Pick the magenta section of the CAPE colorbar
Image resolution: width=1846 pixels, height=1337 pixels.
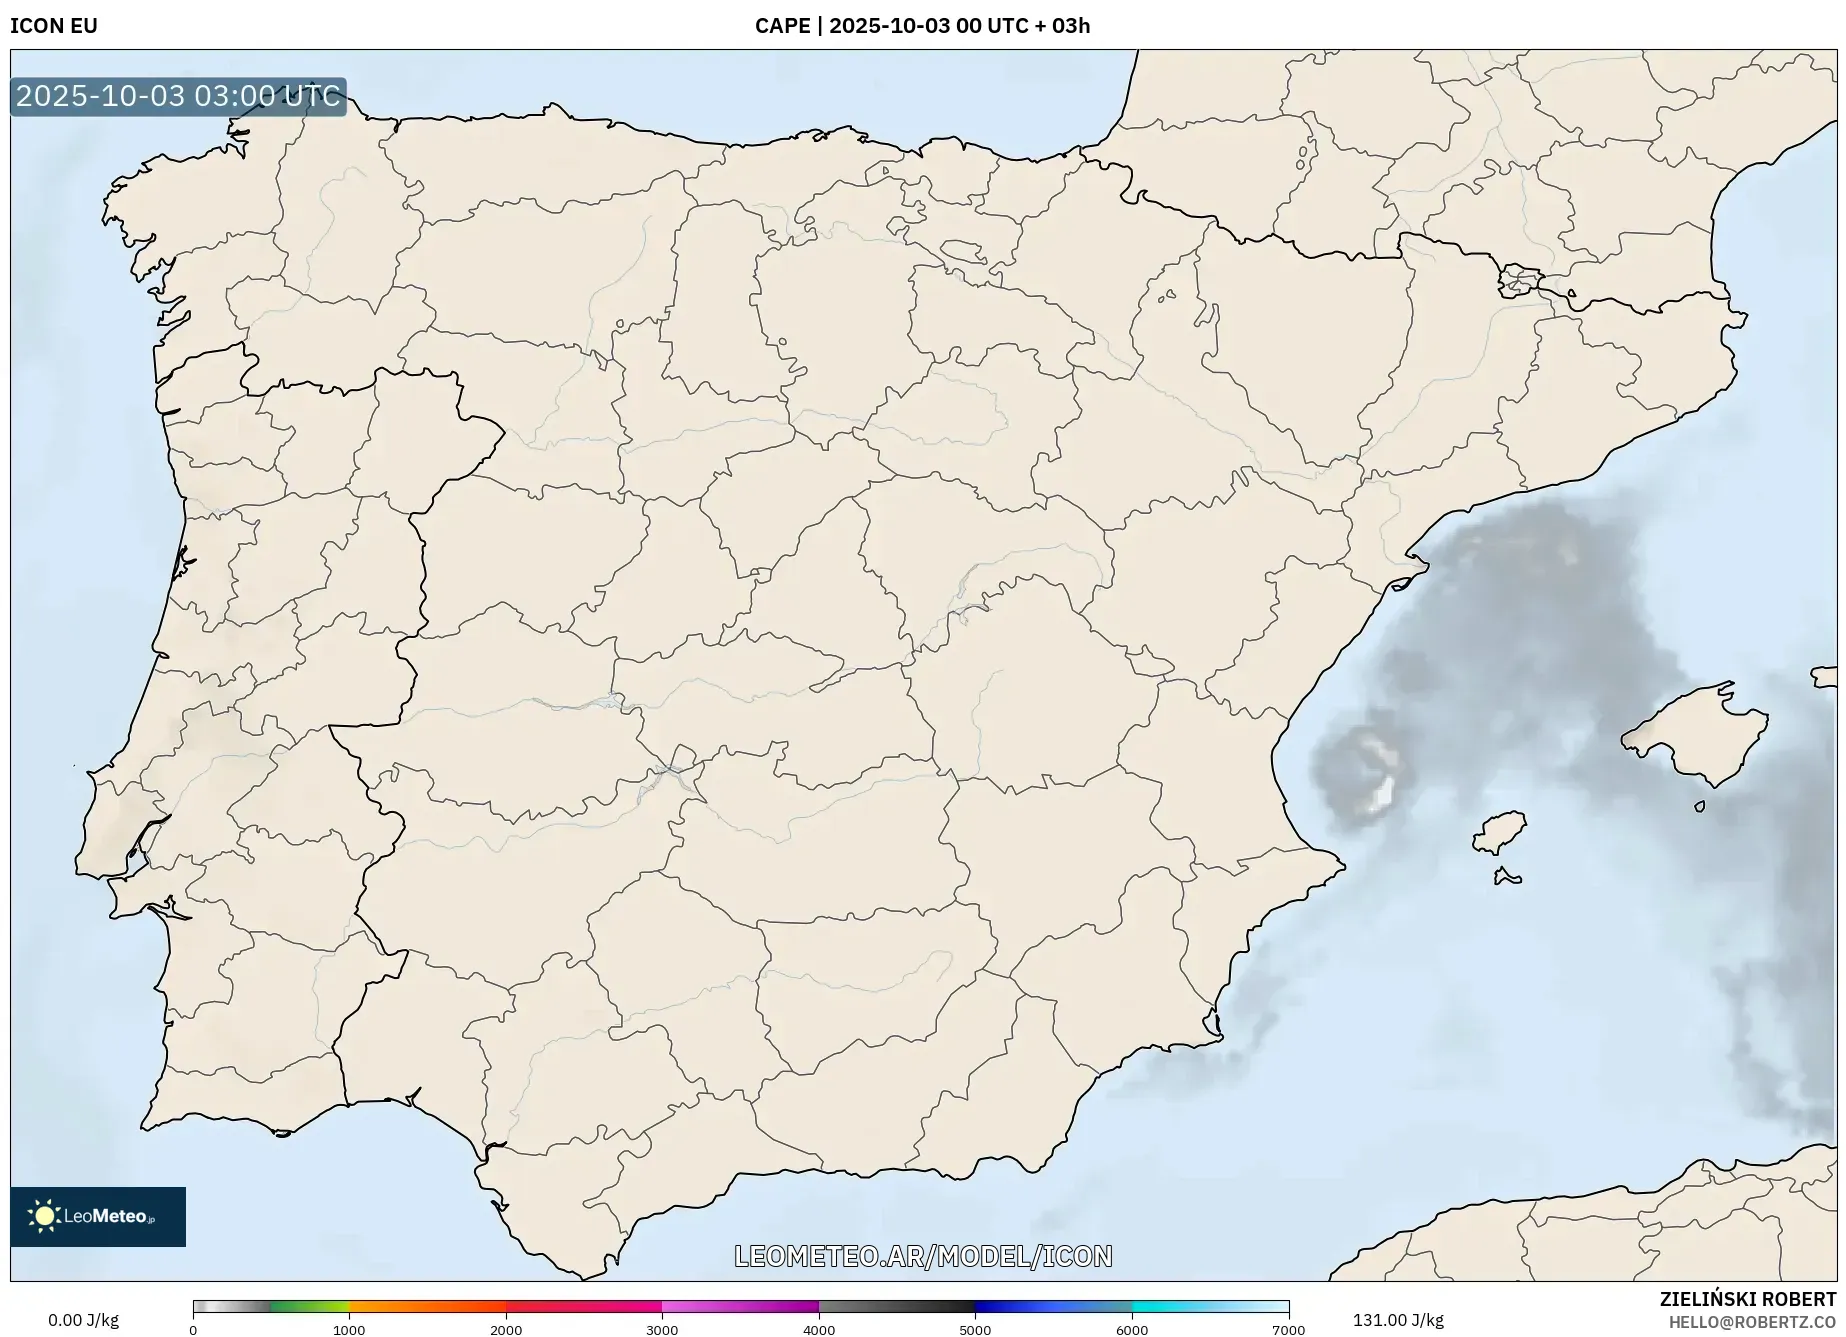(740, 1306)
